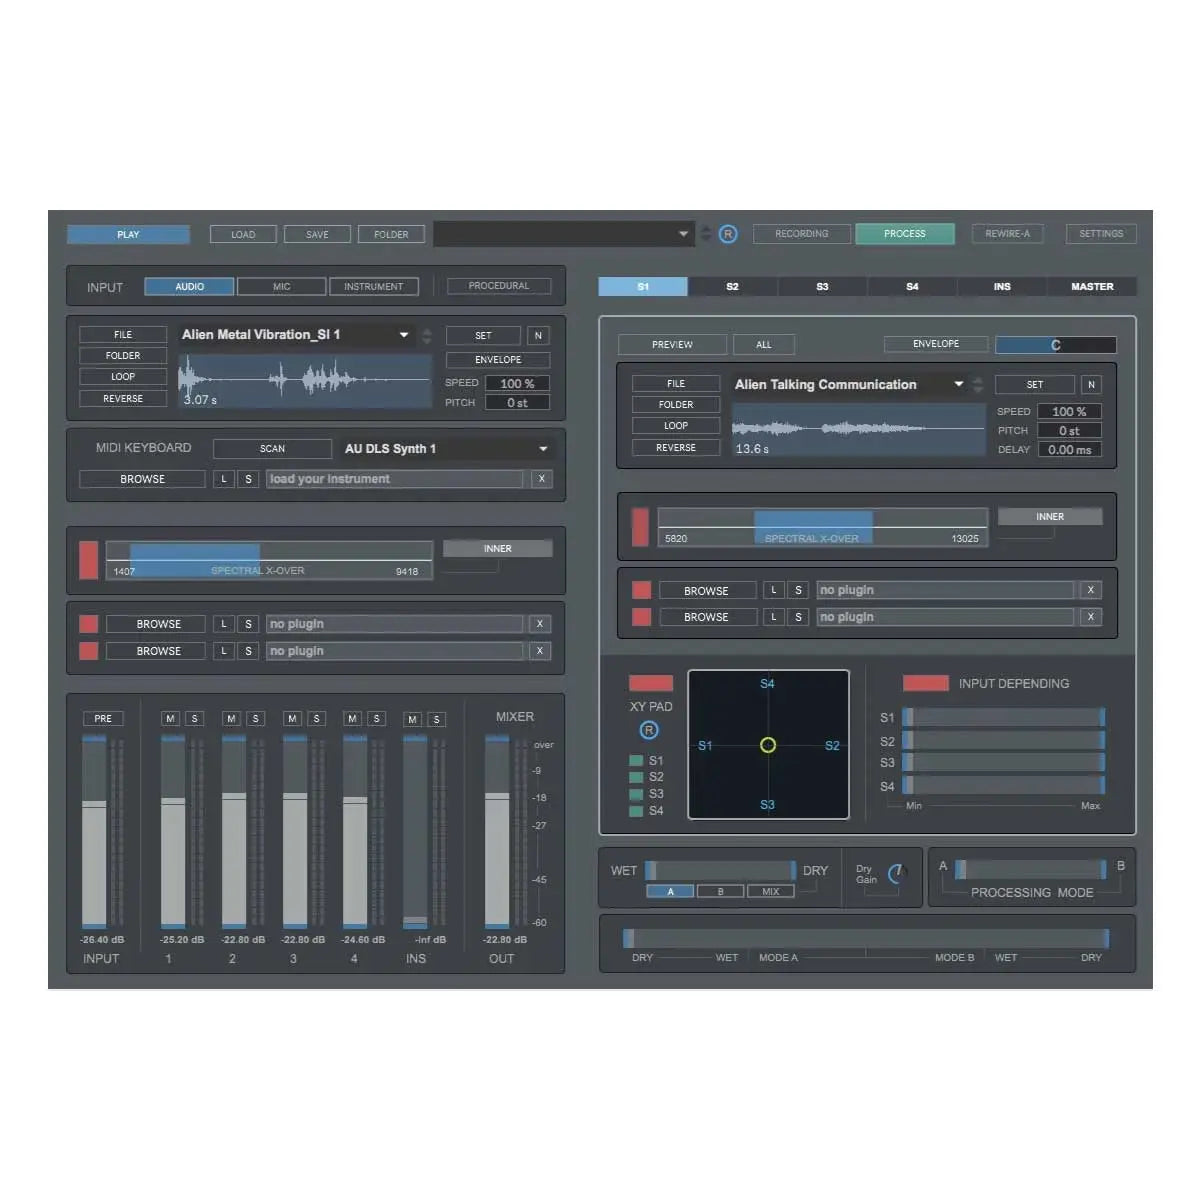Click the N icon next to SET in input section
Screen dimensions: 1200x1200
(x=538, y=335)
